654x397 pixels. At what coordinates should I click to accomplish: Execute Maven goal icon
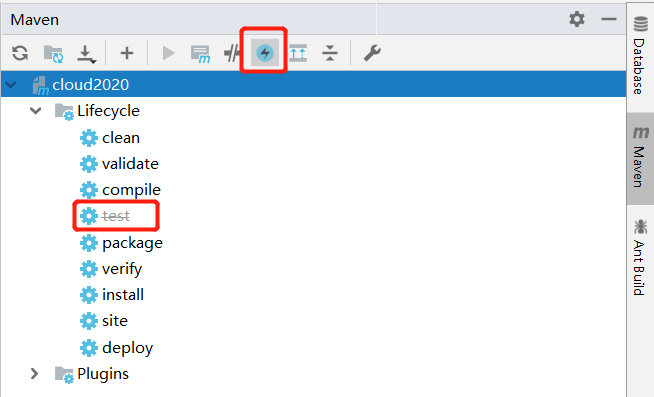tap(201, 54)
